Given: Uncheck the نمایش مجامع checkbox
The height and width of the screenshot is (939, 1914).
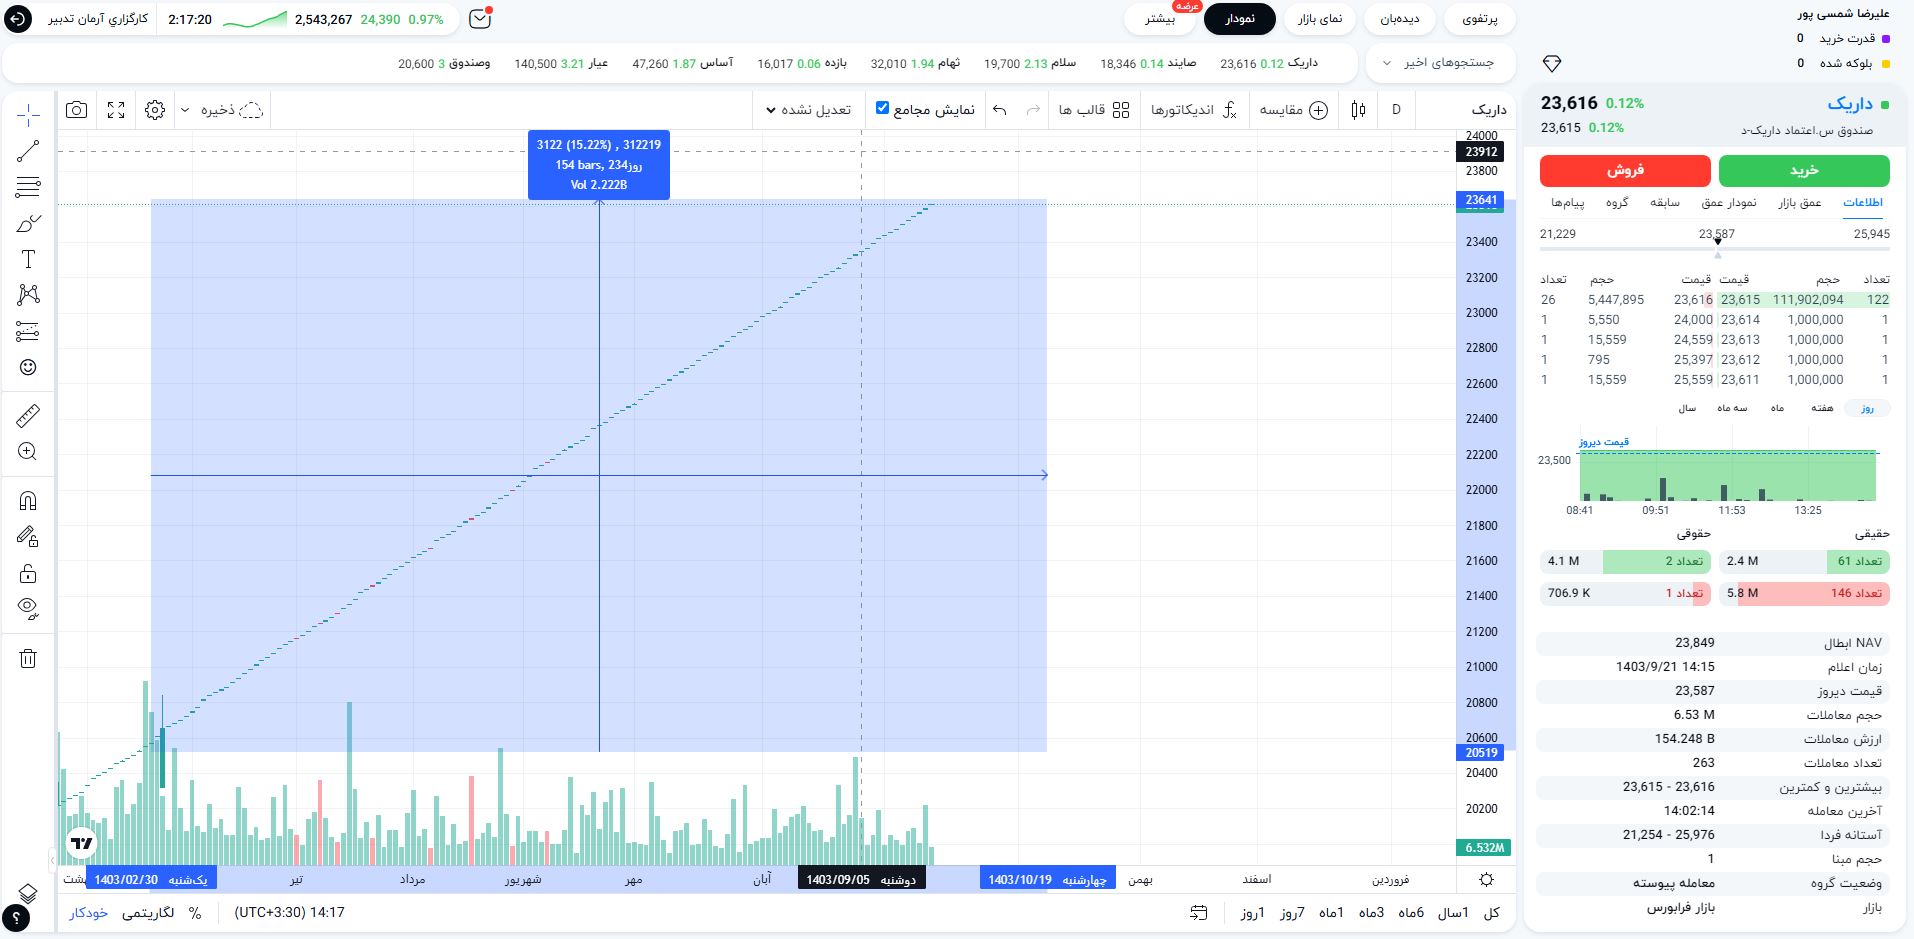Looking at the screenshot, I should [x=882, y=108].
